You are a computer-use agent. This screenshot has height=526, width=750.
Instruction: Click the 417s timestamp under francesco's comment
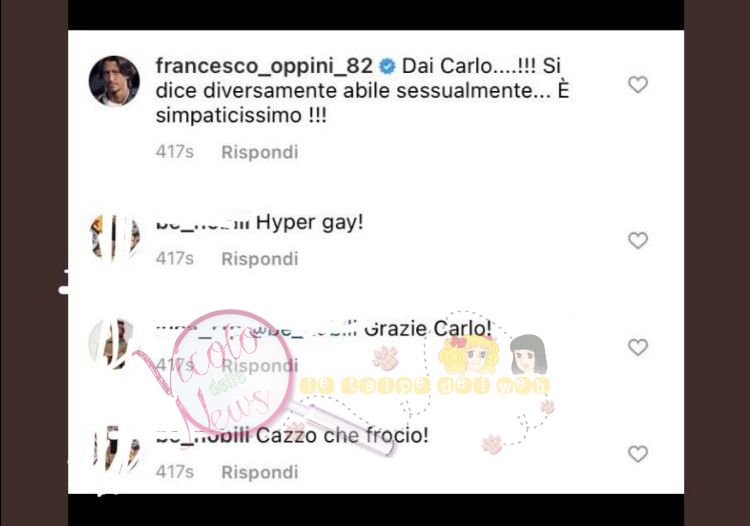click(175, 152)
